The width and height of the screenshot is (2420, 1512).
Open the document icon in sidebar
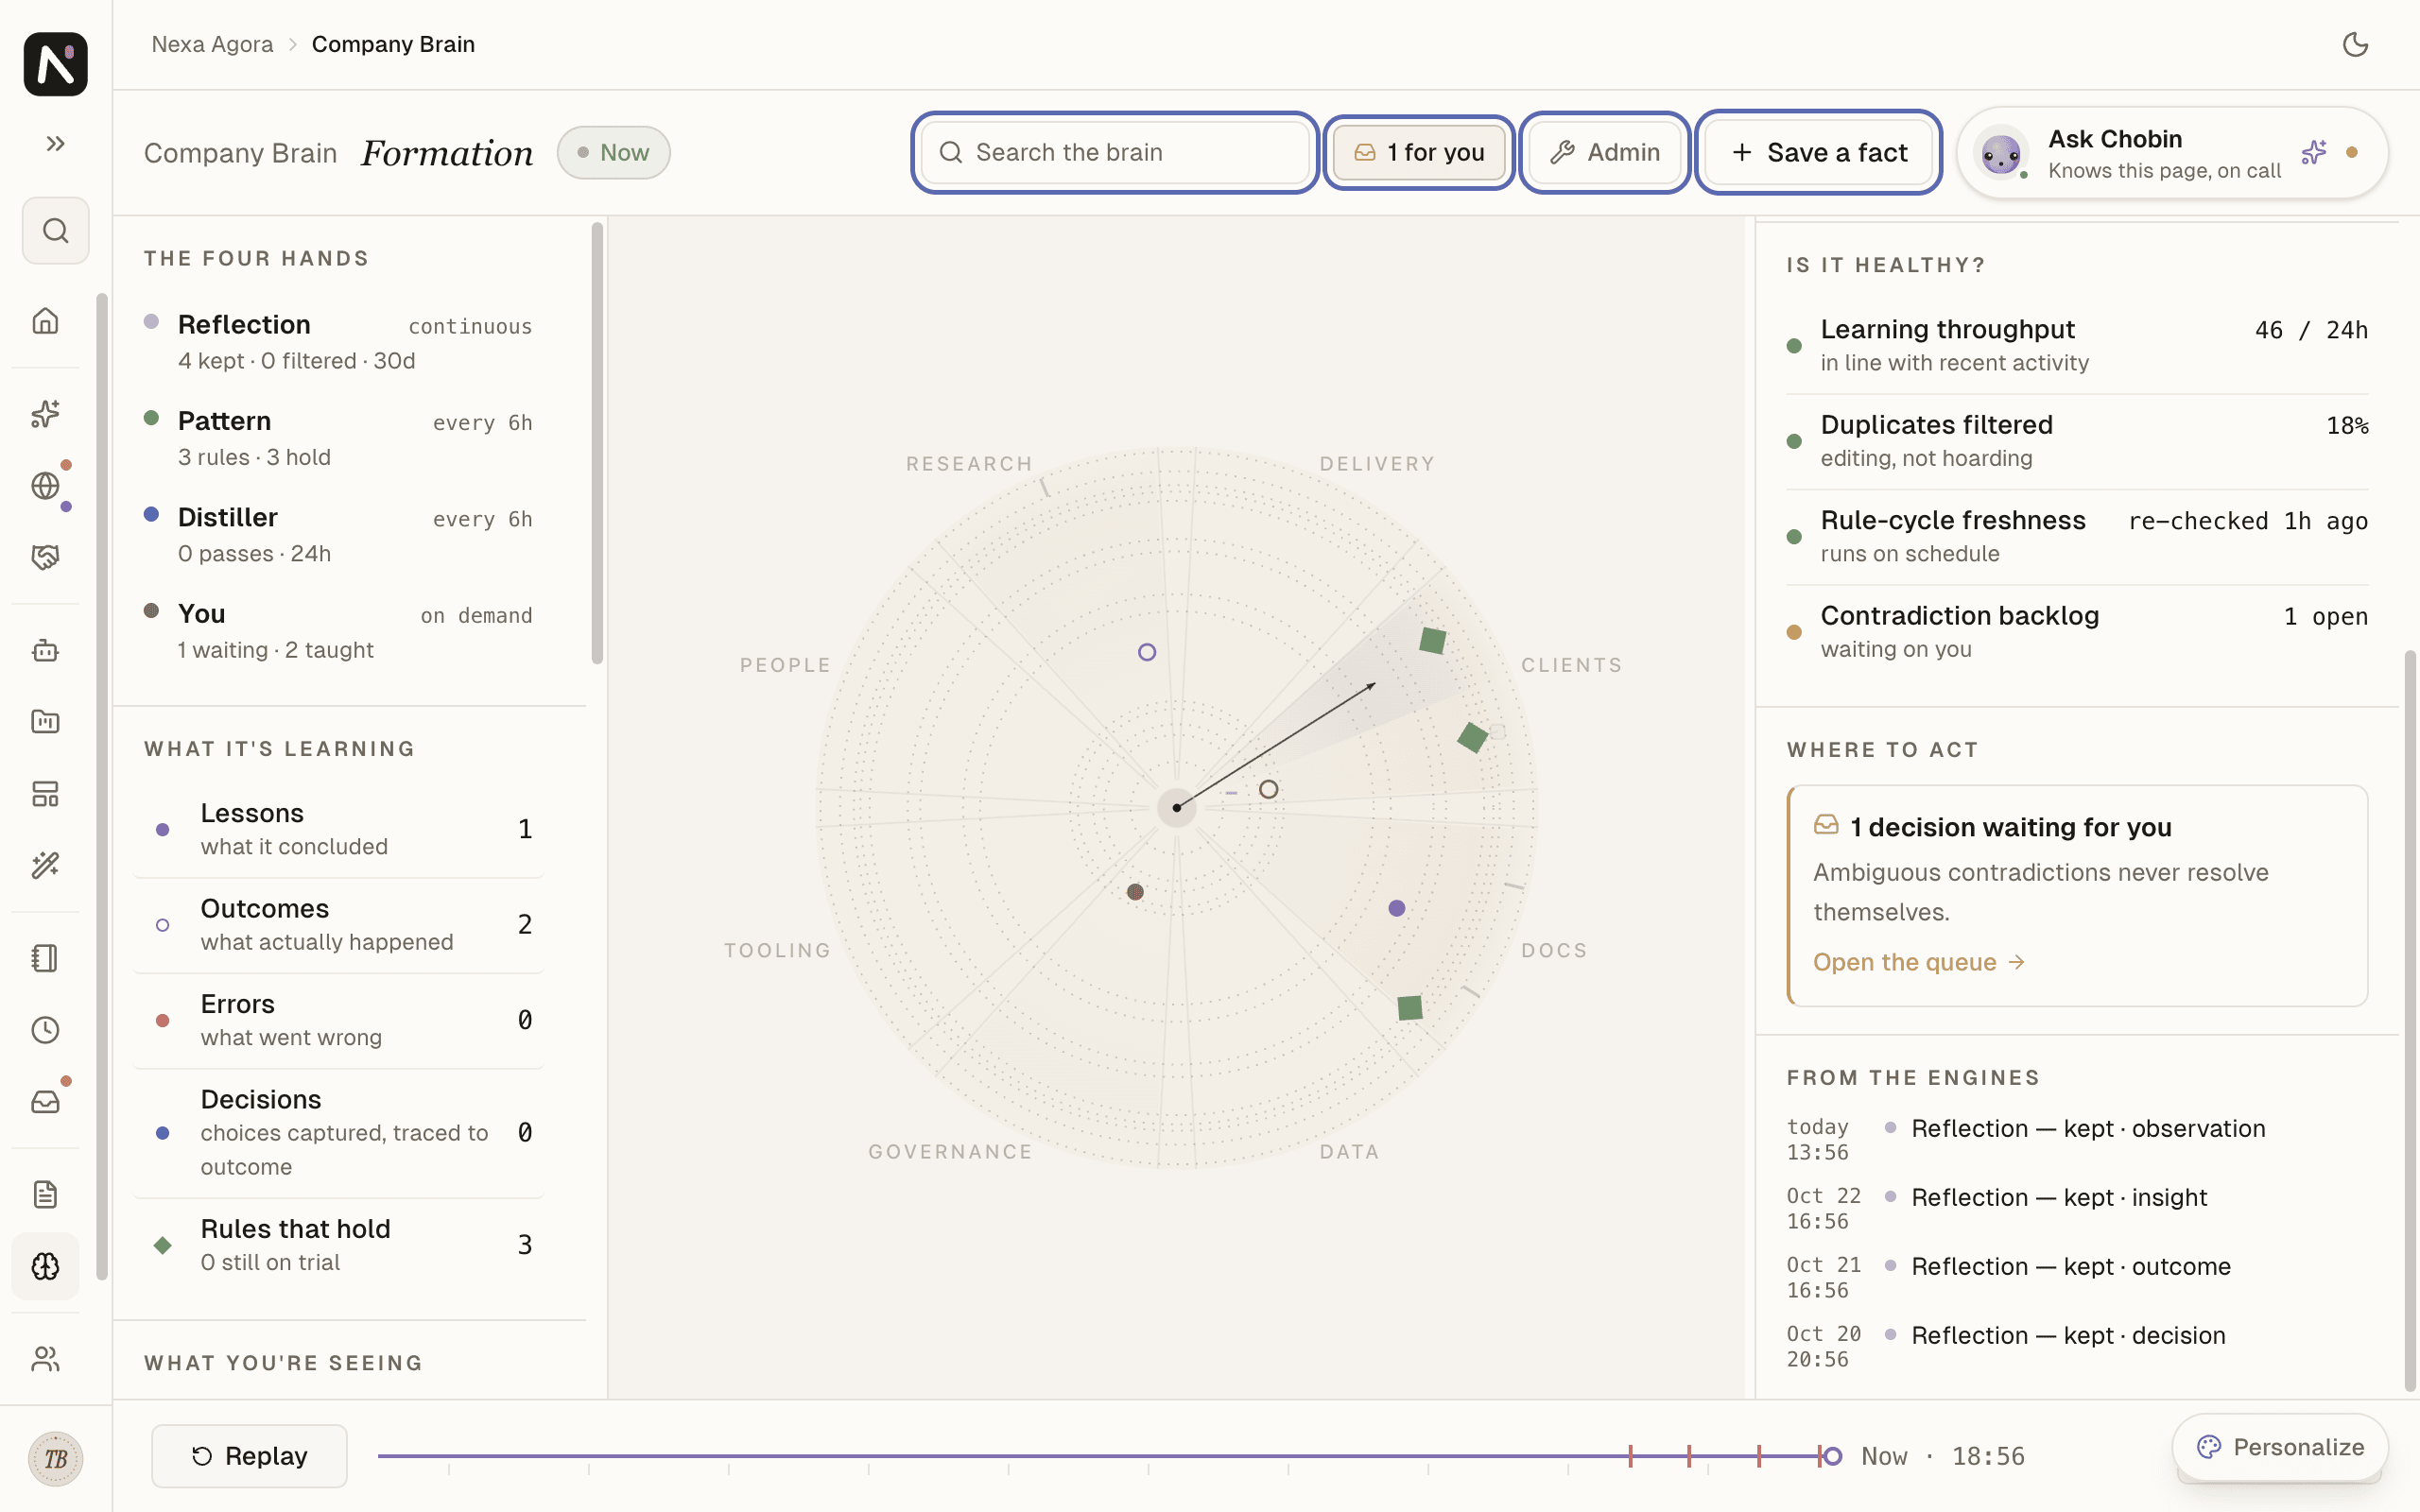[x=46, y=1194]
